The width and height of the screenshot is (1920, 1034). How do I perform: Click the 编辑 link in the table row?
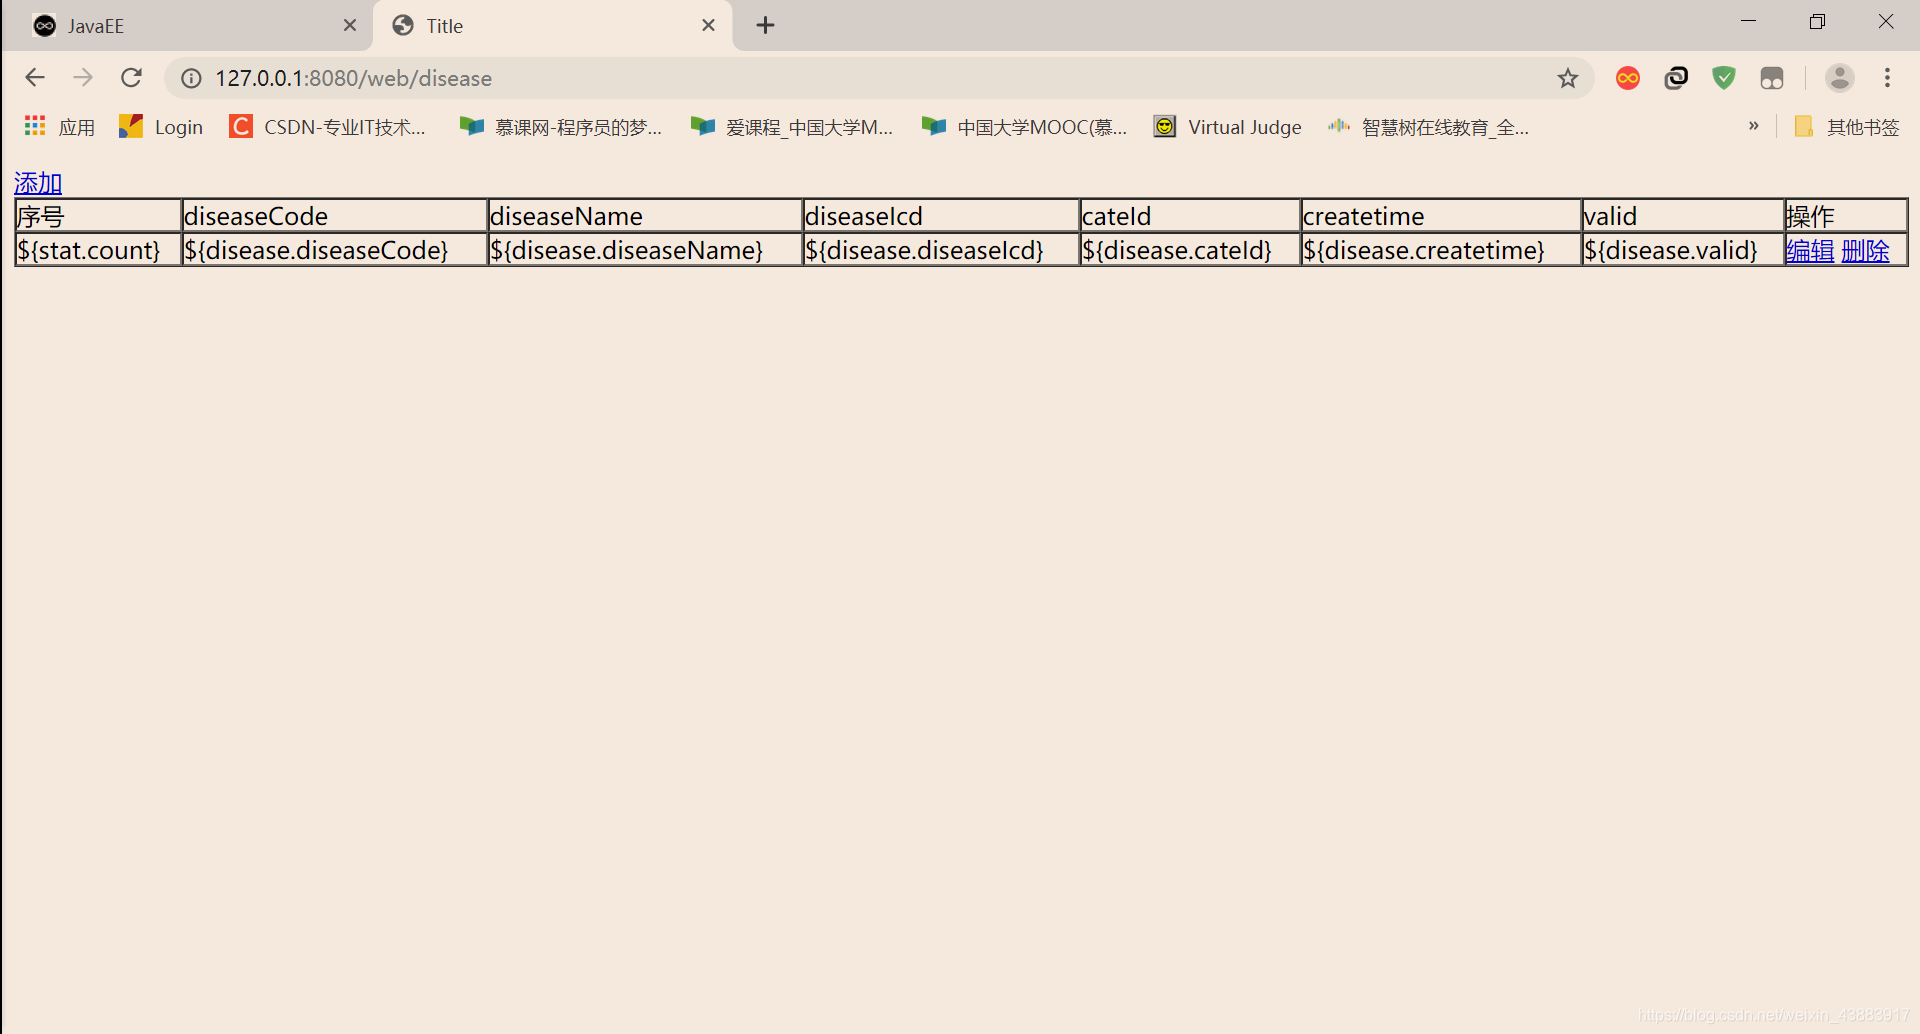1810,250
